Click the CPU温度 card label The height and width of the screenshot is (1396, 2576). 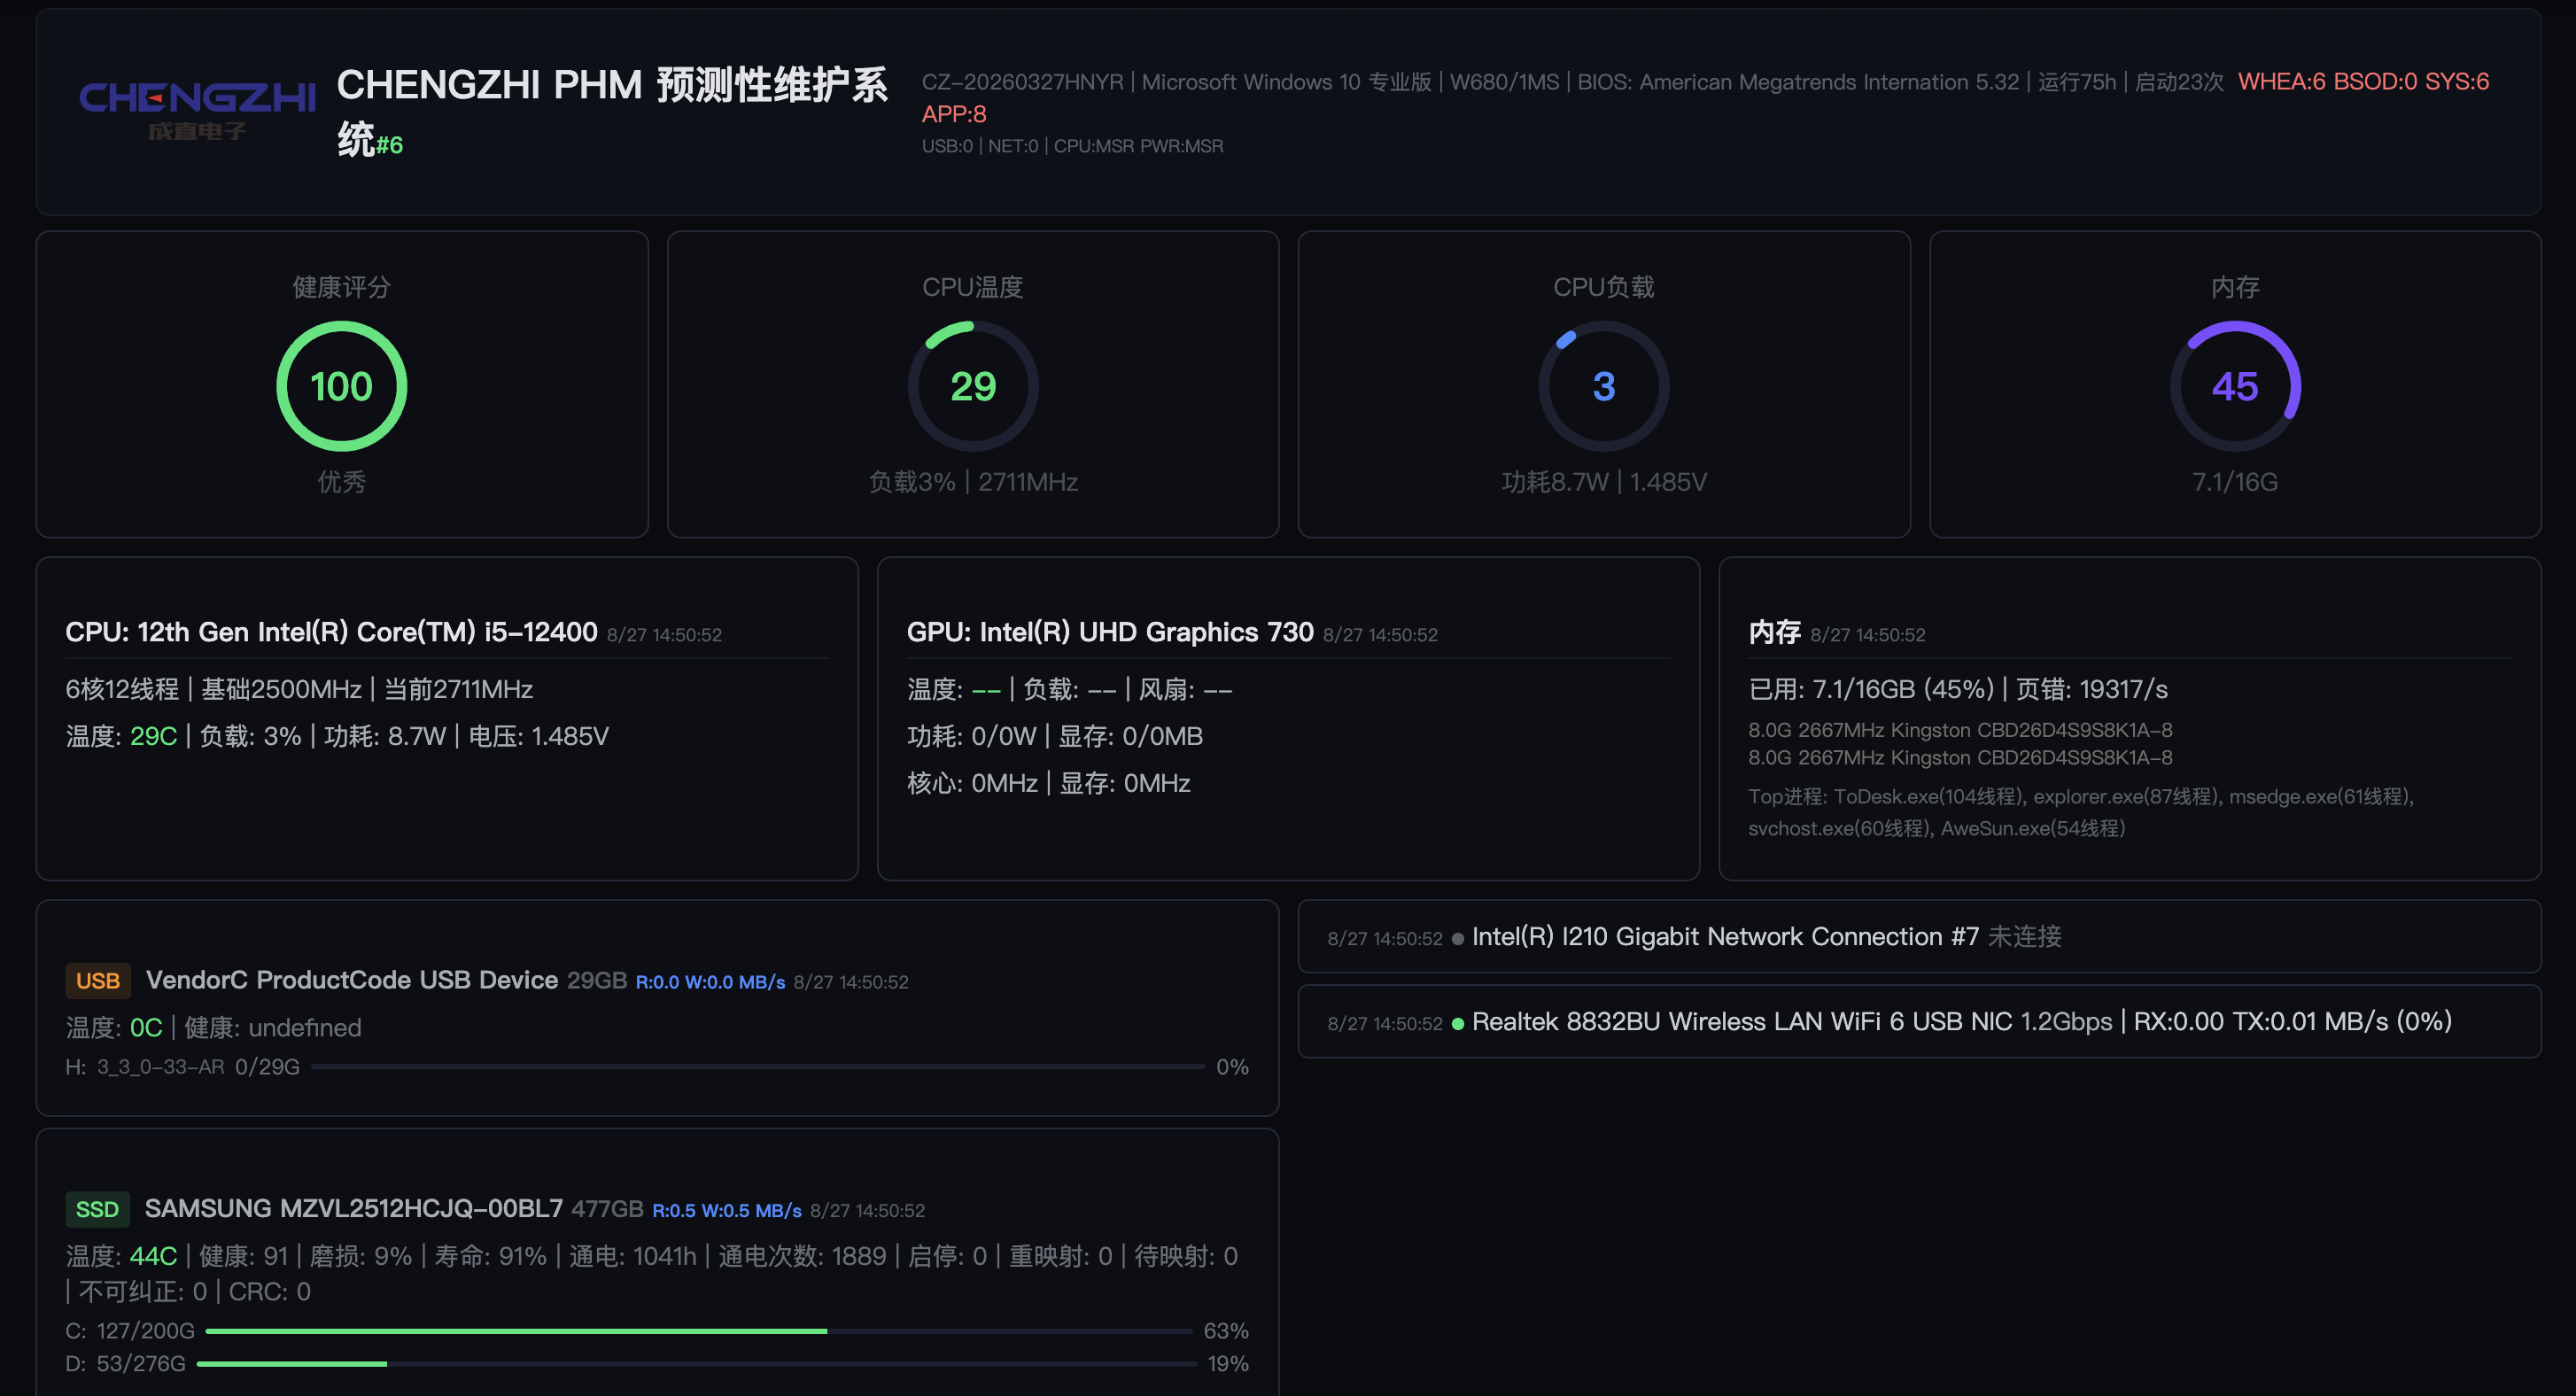tap(973, 287)
